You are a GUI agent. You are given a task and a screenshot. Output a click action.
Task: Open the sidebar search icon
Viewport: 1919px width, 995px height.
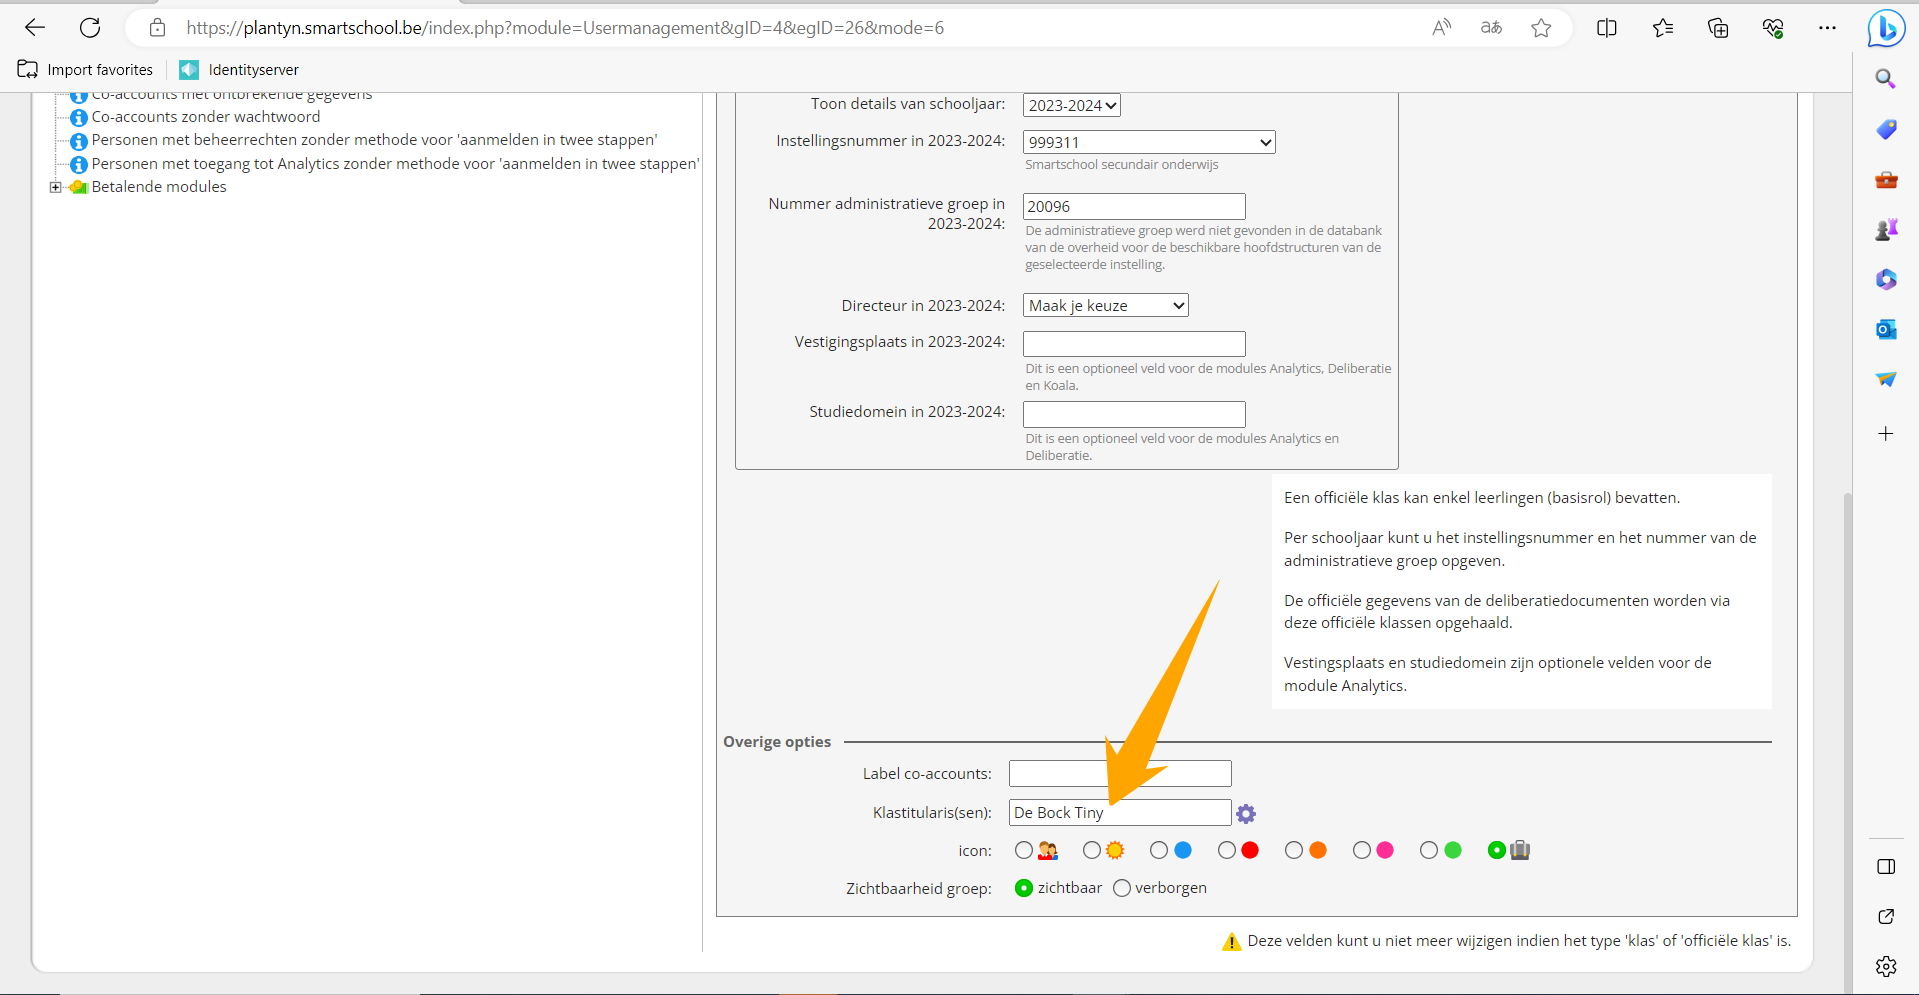point(1886,79)
